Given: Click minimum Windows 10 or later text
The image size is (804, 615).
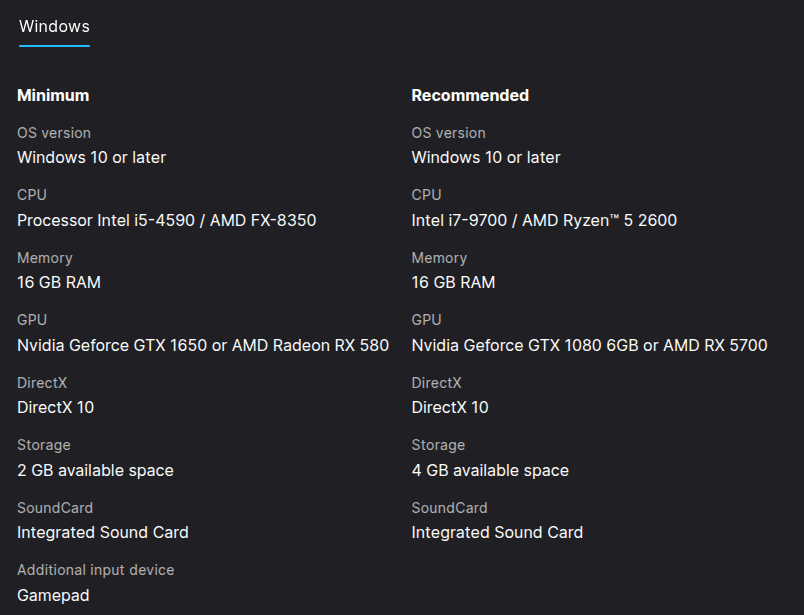Looking at the screenshot, I should 91,157.
